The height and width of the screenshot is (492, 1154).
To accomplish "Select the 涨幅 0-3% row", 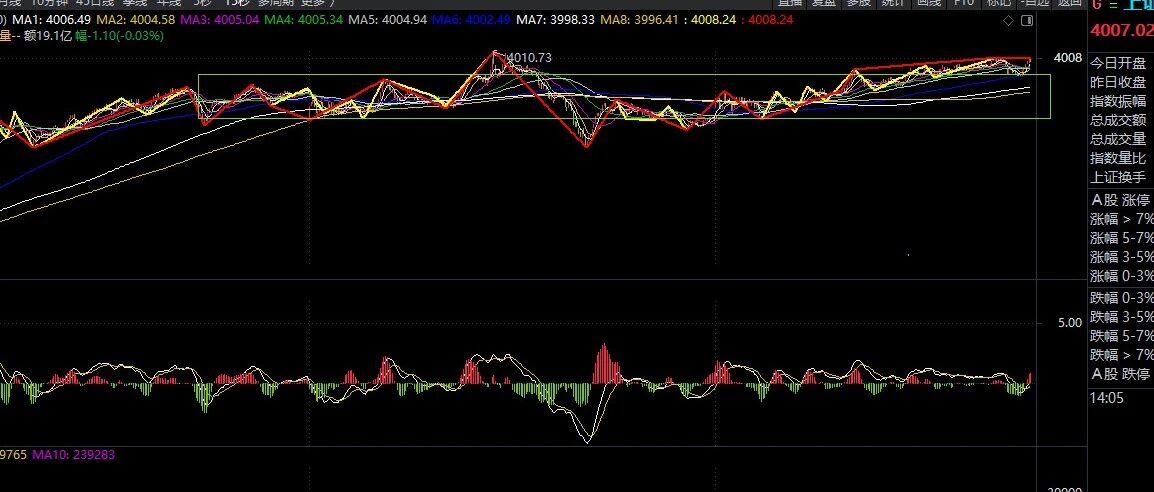I will pyautogui.click(x=1120, y=277).
